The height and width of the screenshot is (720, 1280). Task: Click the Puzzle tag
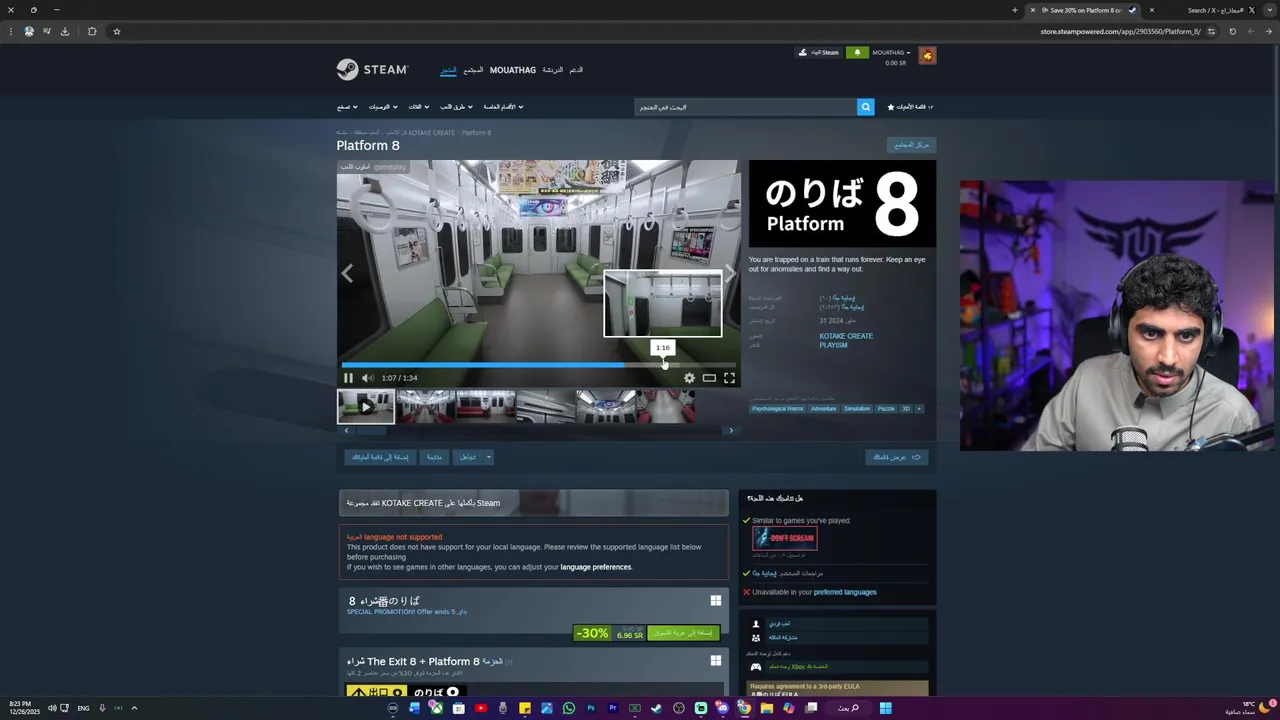click(x=886, y=408)
